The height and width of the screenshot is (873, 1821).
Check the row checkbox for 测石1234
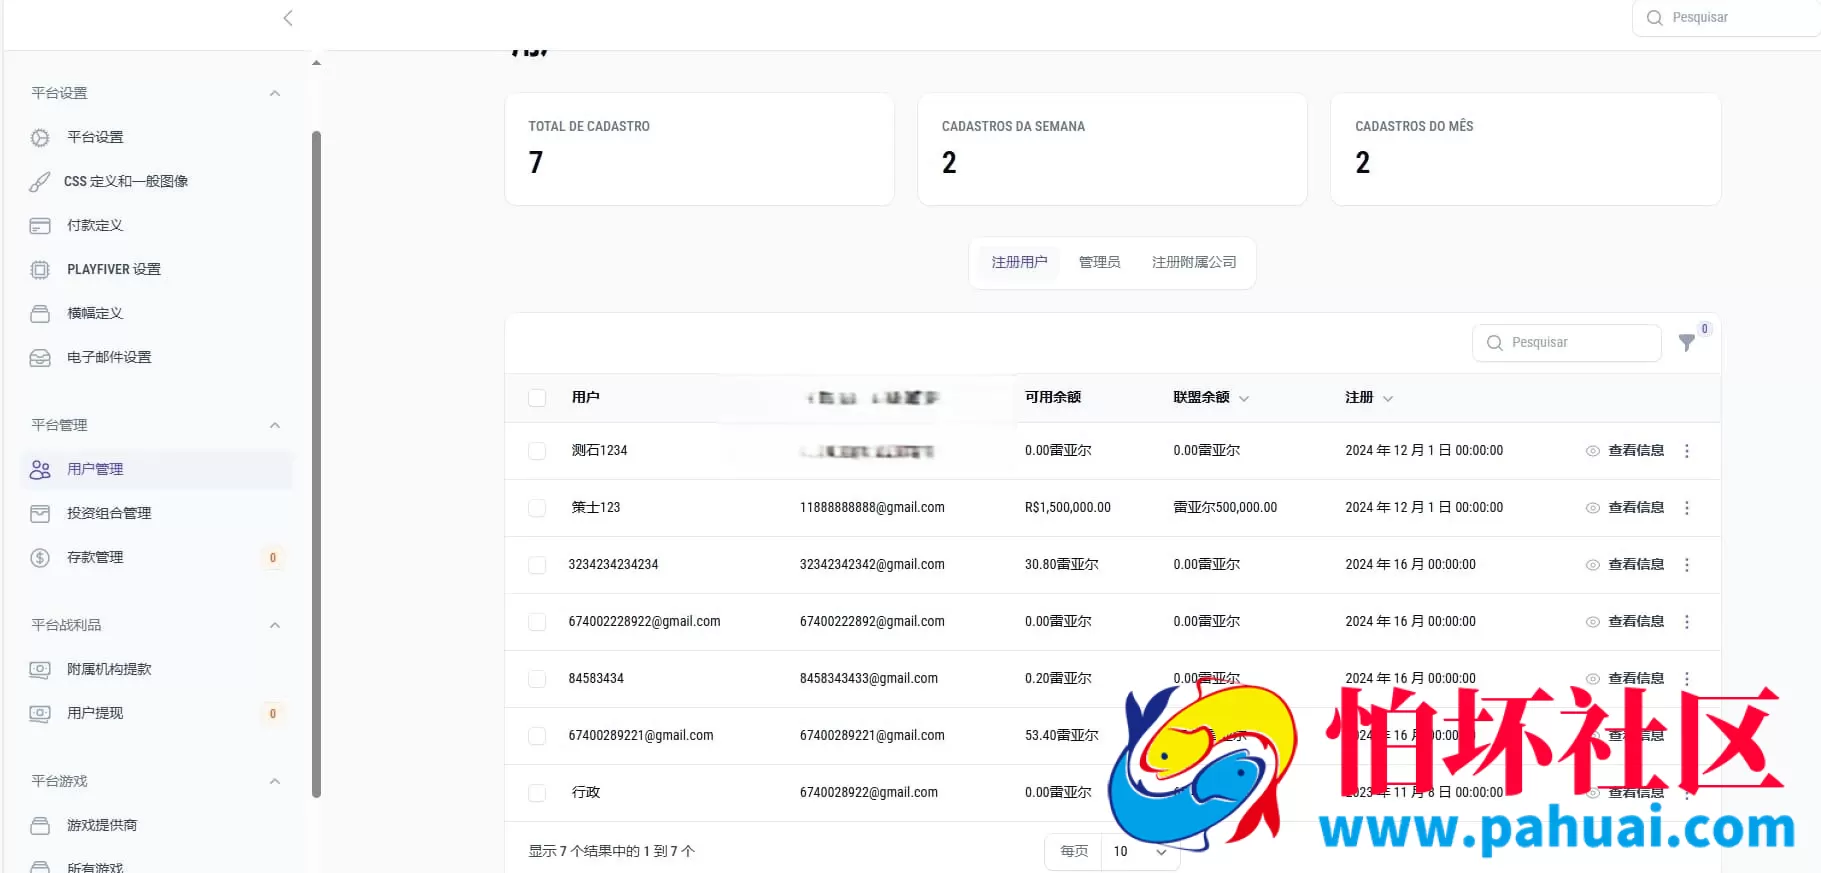537,451
